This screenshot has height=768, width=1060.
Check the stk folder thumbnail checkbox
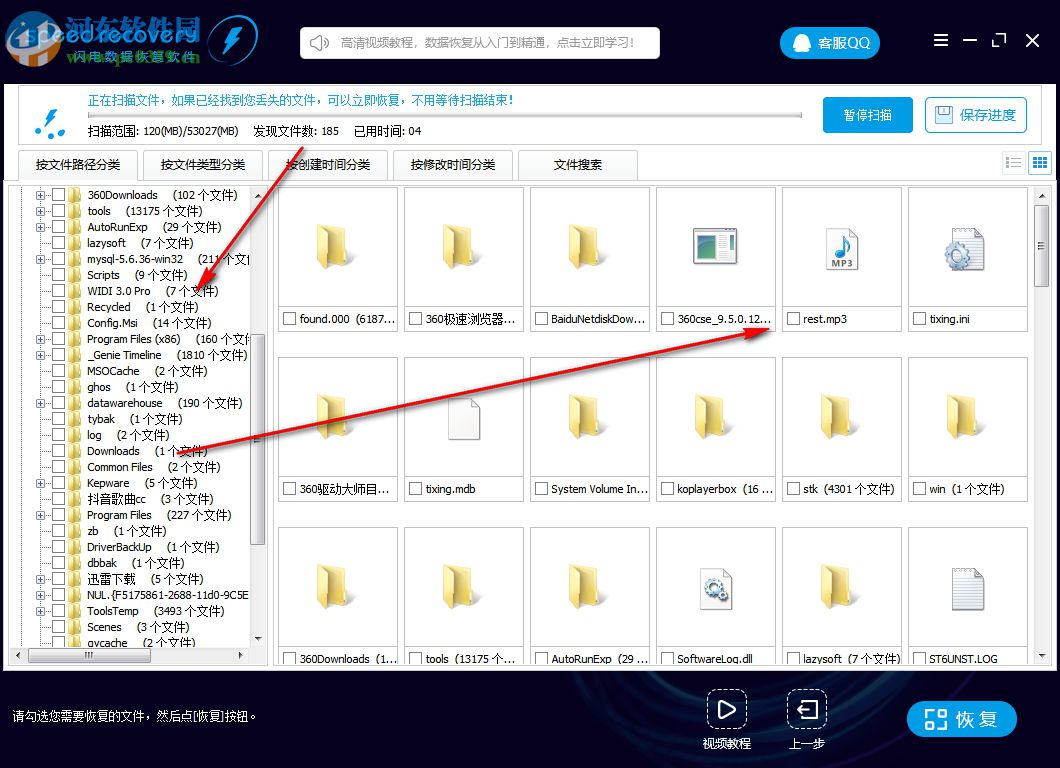coord(793,488)
